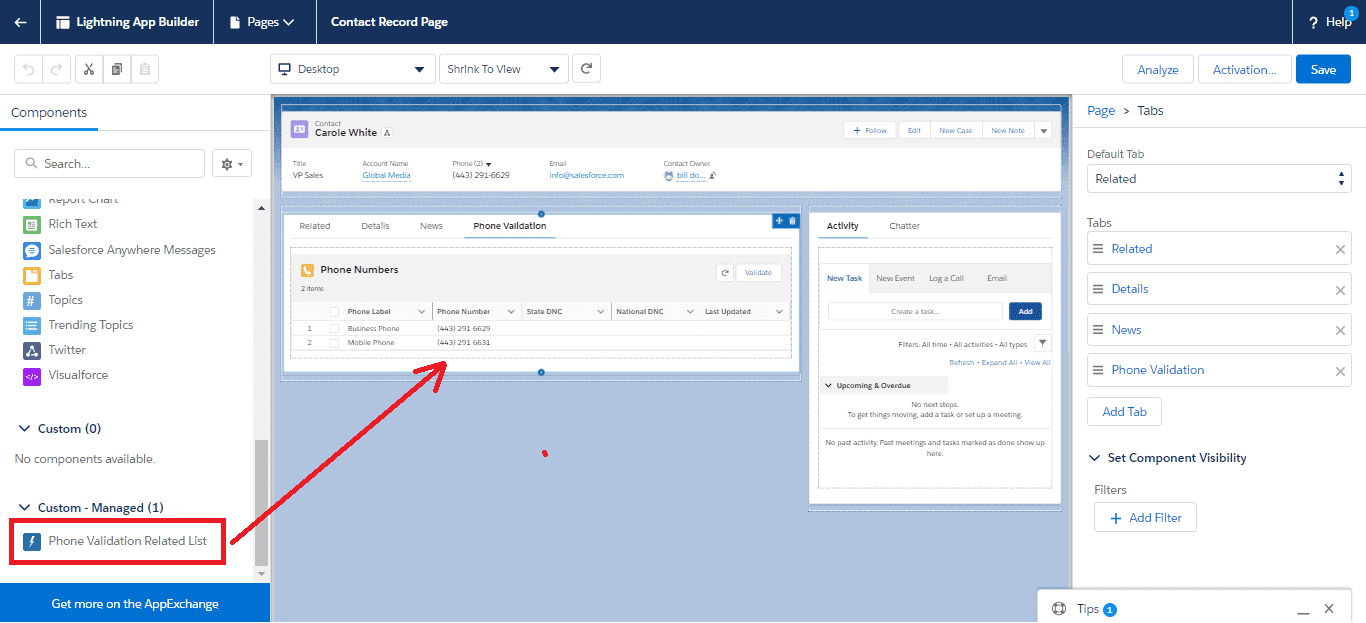Open the component settings gear menu

tap(232, 164)
